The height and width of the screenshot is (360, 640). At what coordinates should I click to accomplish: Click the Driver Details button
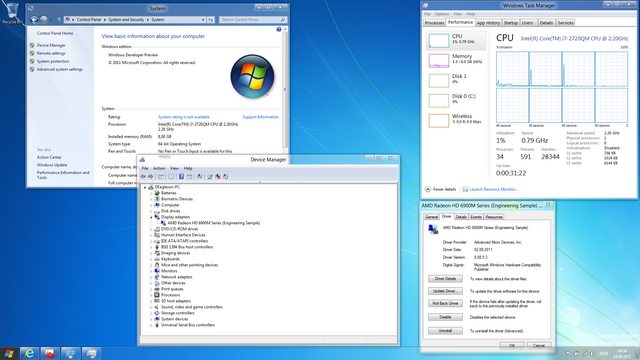pos(445,279)
